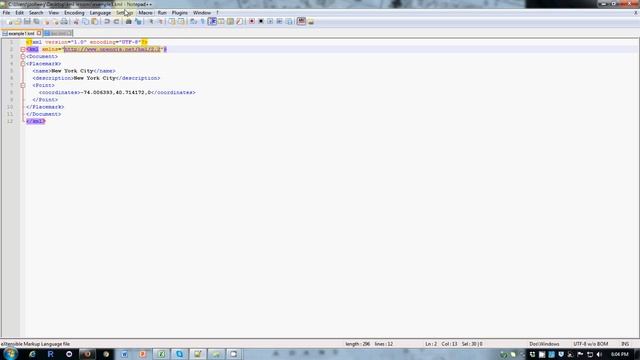Open the Language menu

point(100,13)
